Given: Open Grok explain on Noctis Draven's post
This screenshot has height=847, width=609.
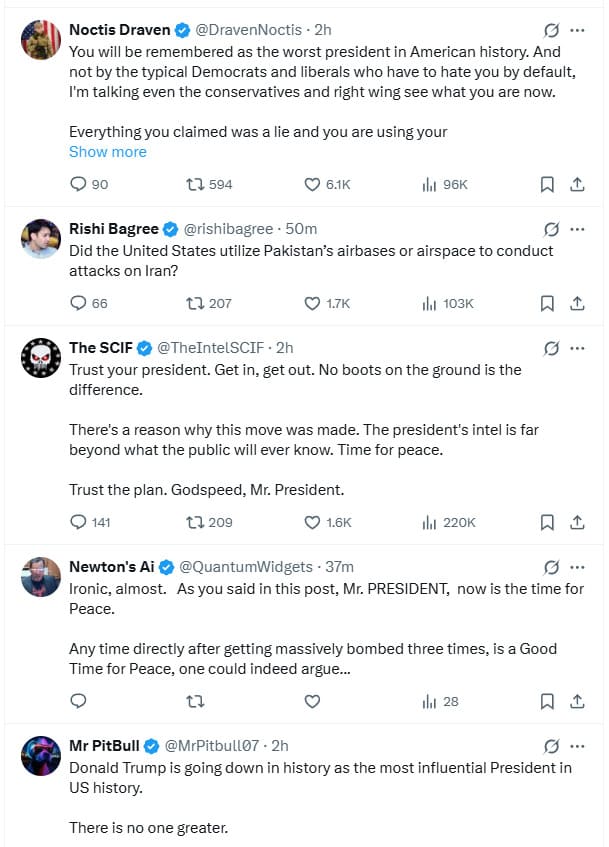Looking at the screenshot, I should tap(550, 29).
